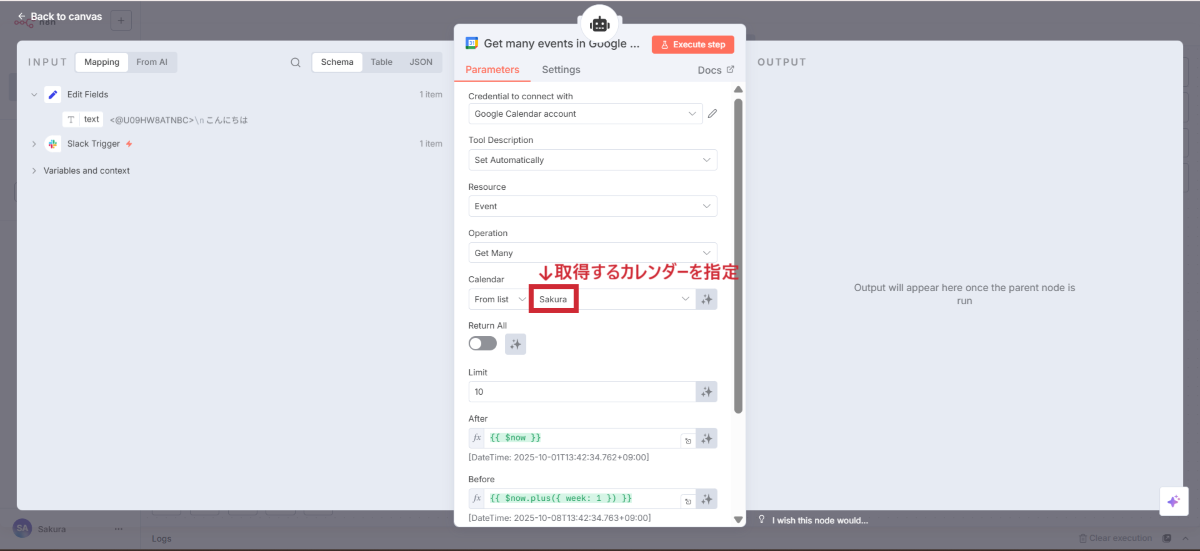Click the scrollbar down arrow
Image resolution: width=1200 pixels, height=551 pixels.
tap(739, 520)
